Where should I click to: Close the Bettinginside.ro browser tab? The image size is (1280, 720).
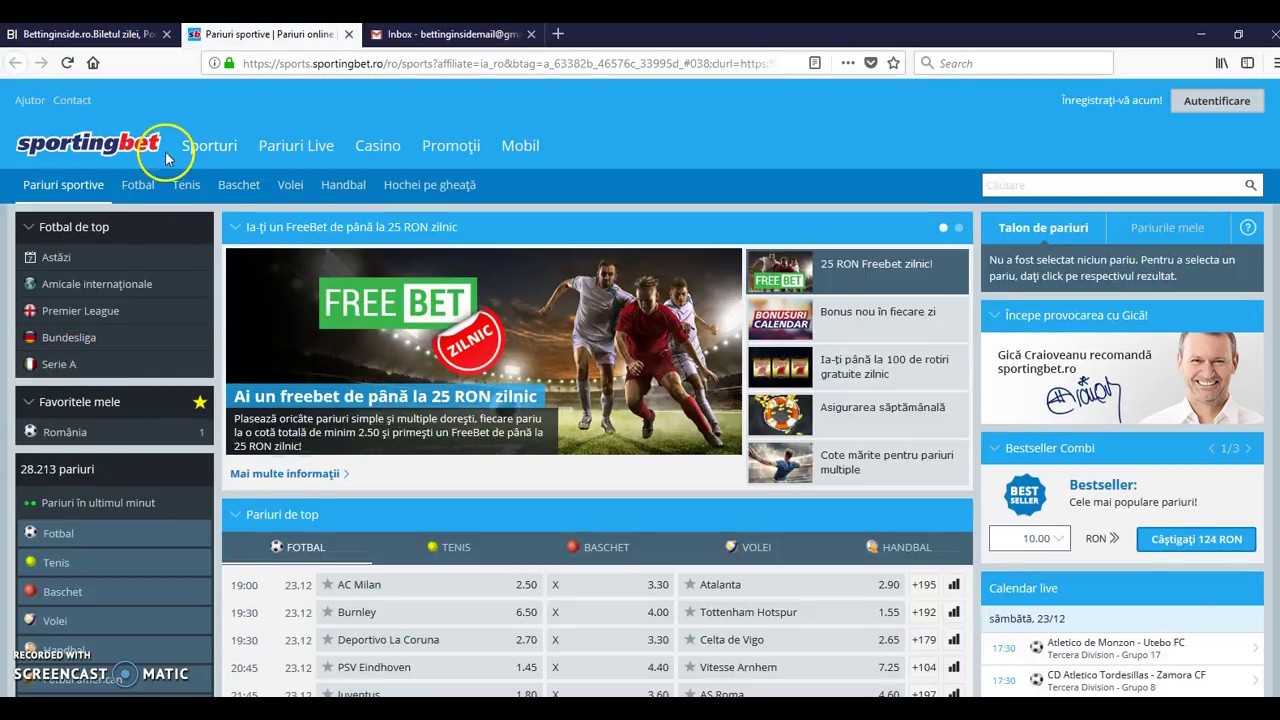166,34
